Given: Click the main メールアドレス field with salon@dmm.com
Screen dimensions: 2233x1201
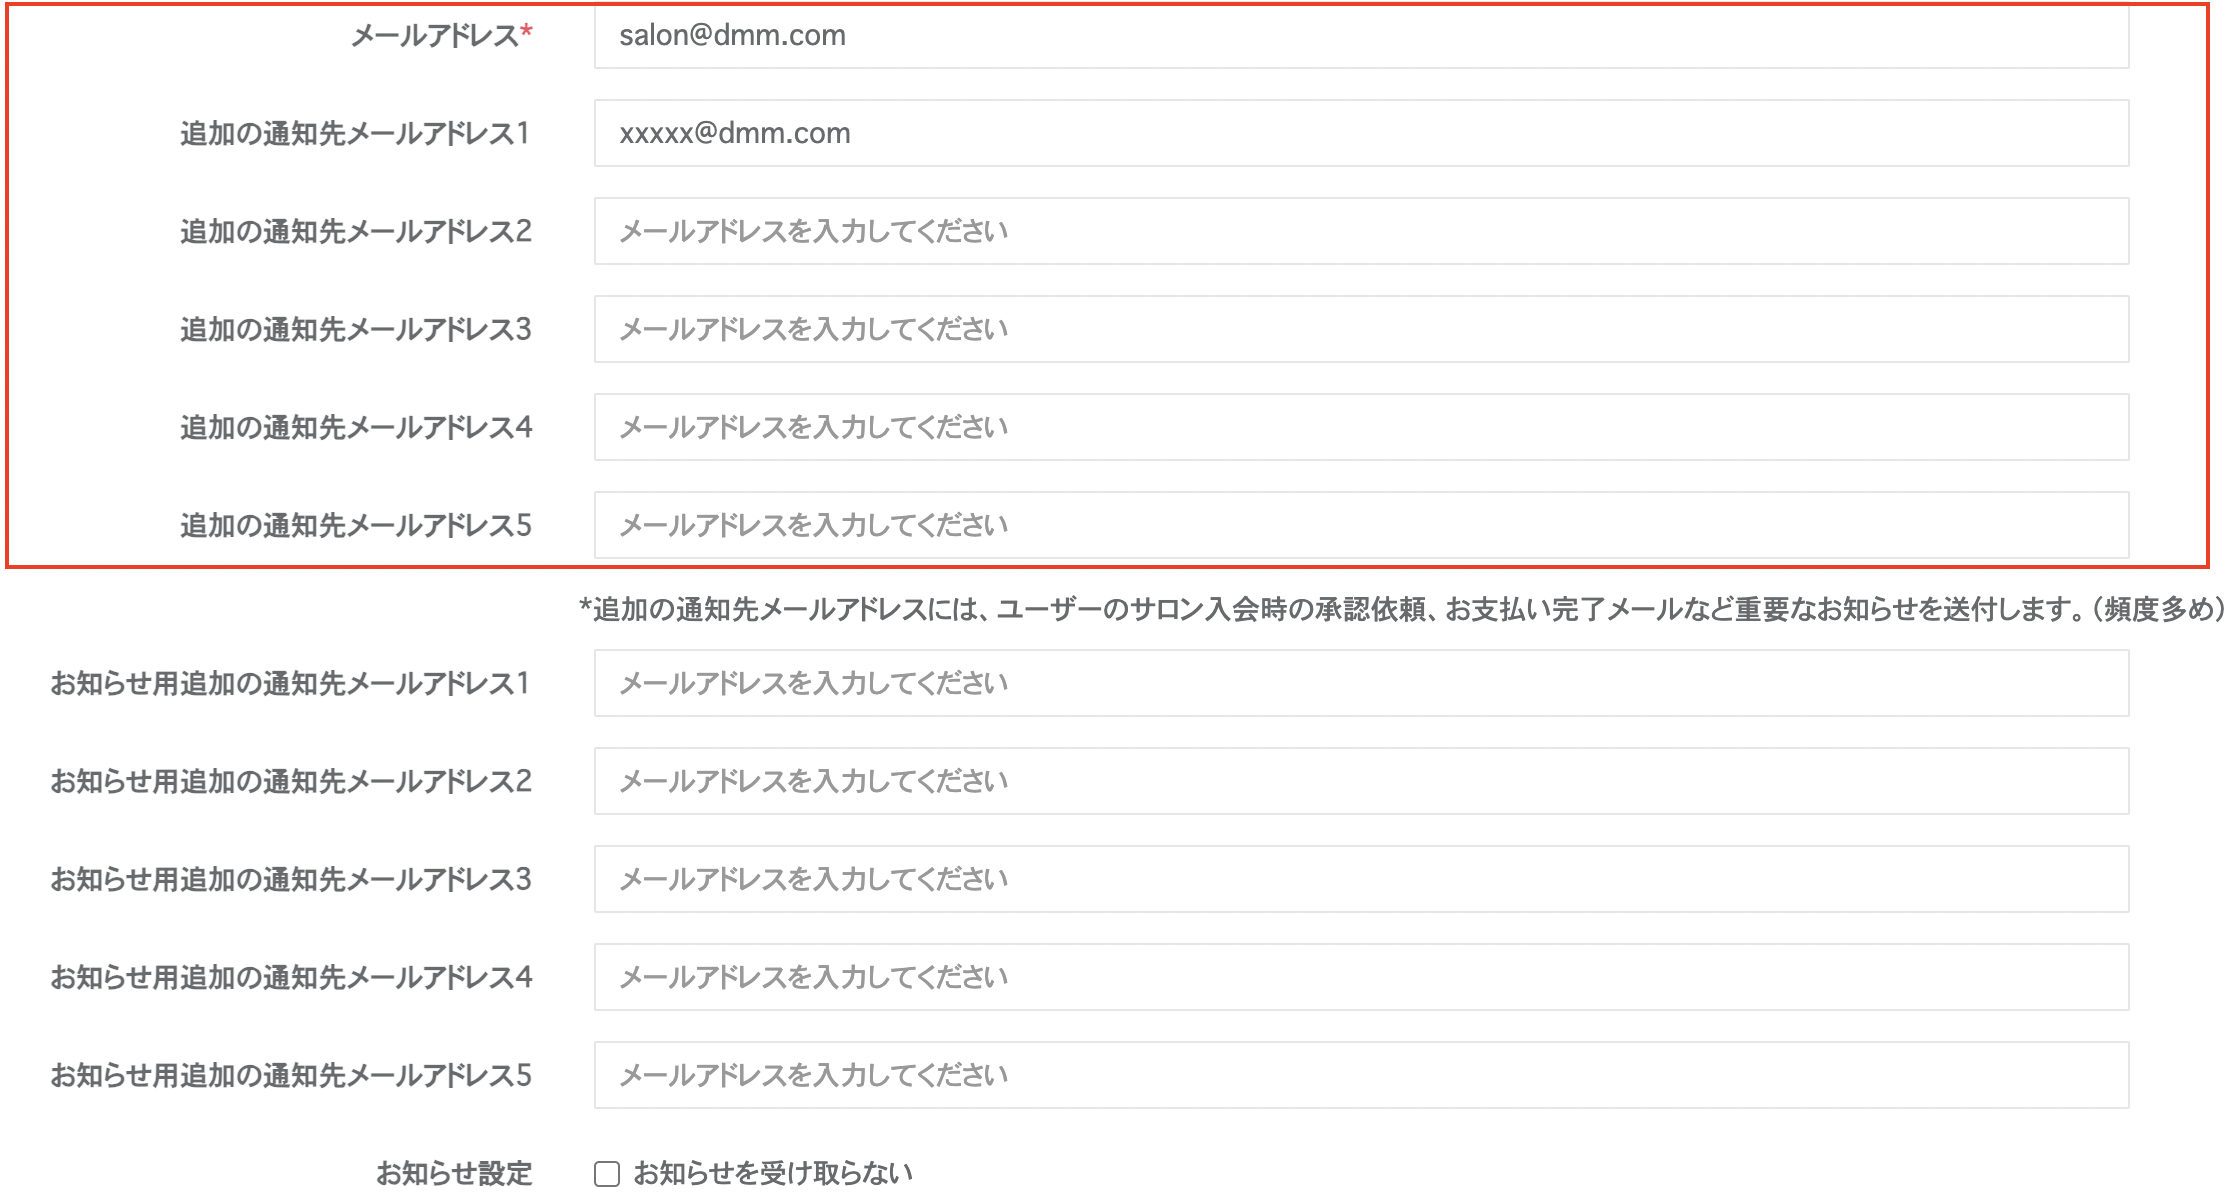Looking at the screenshot, I should [1360, 36].
